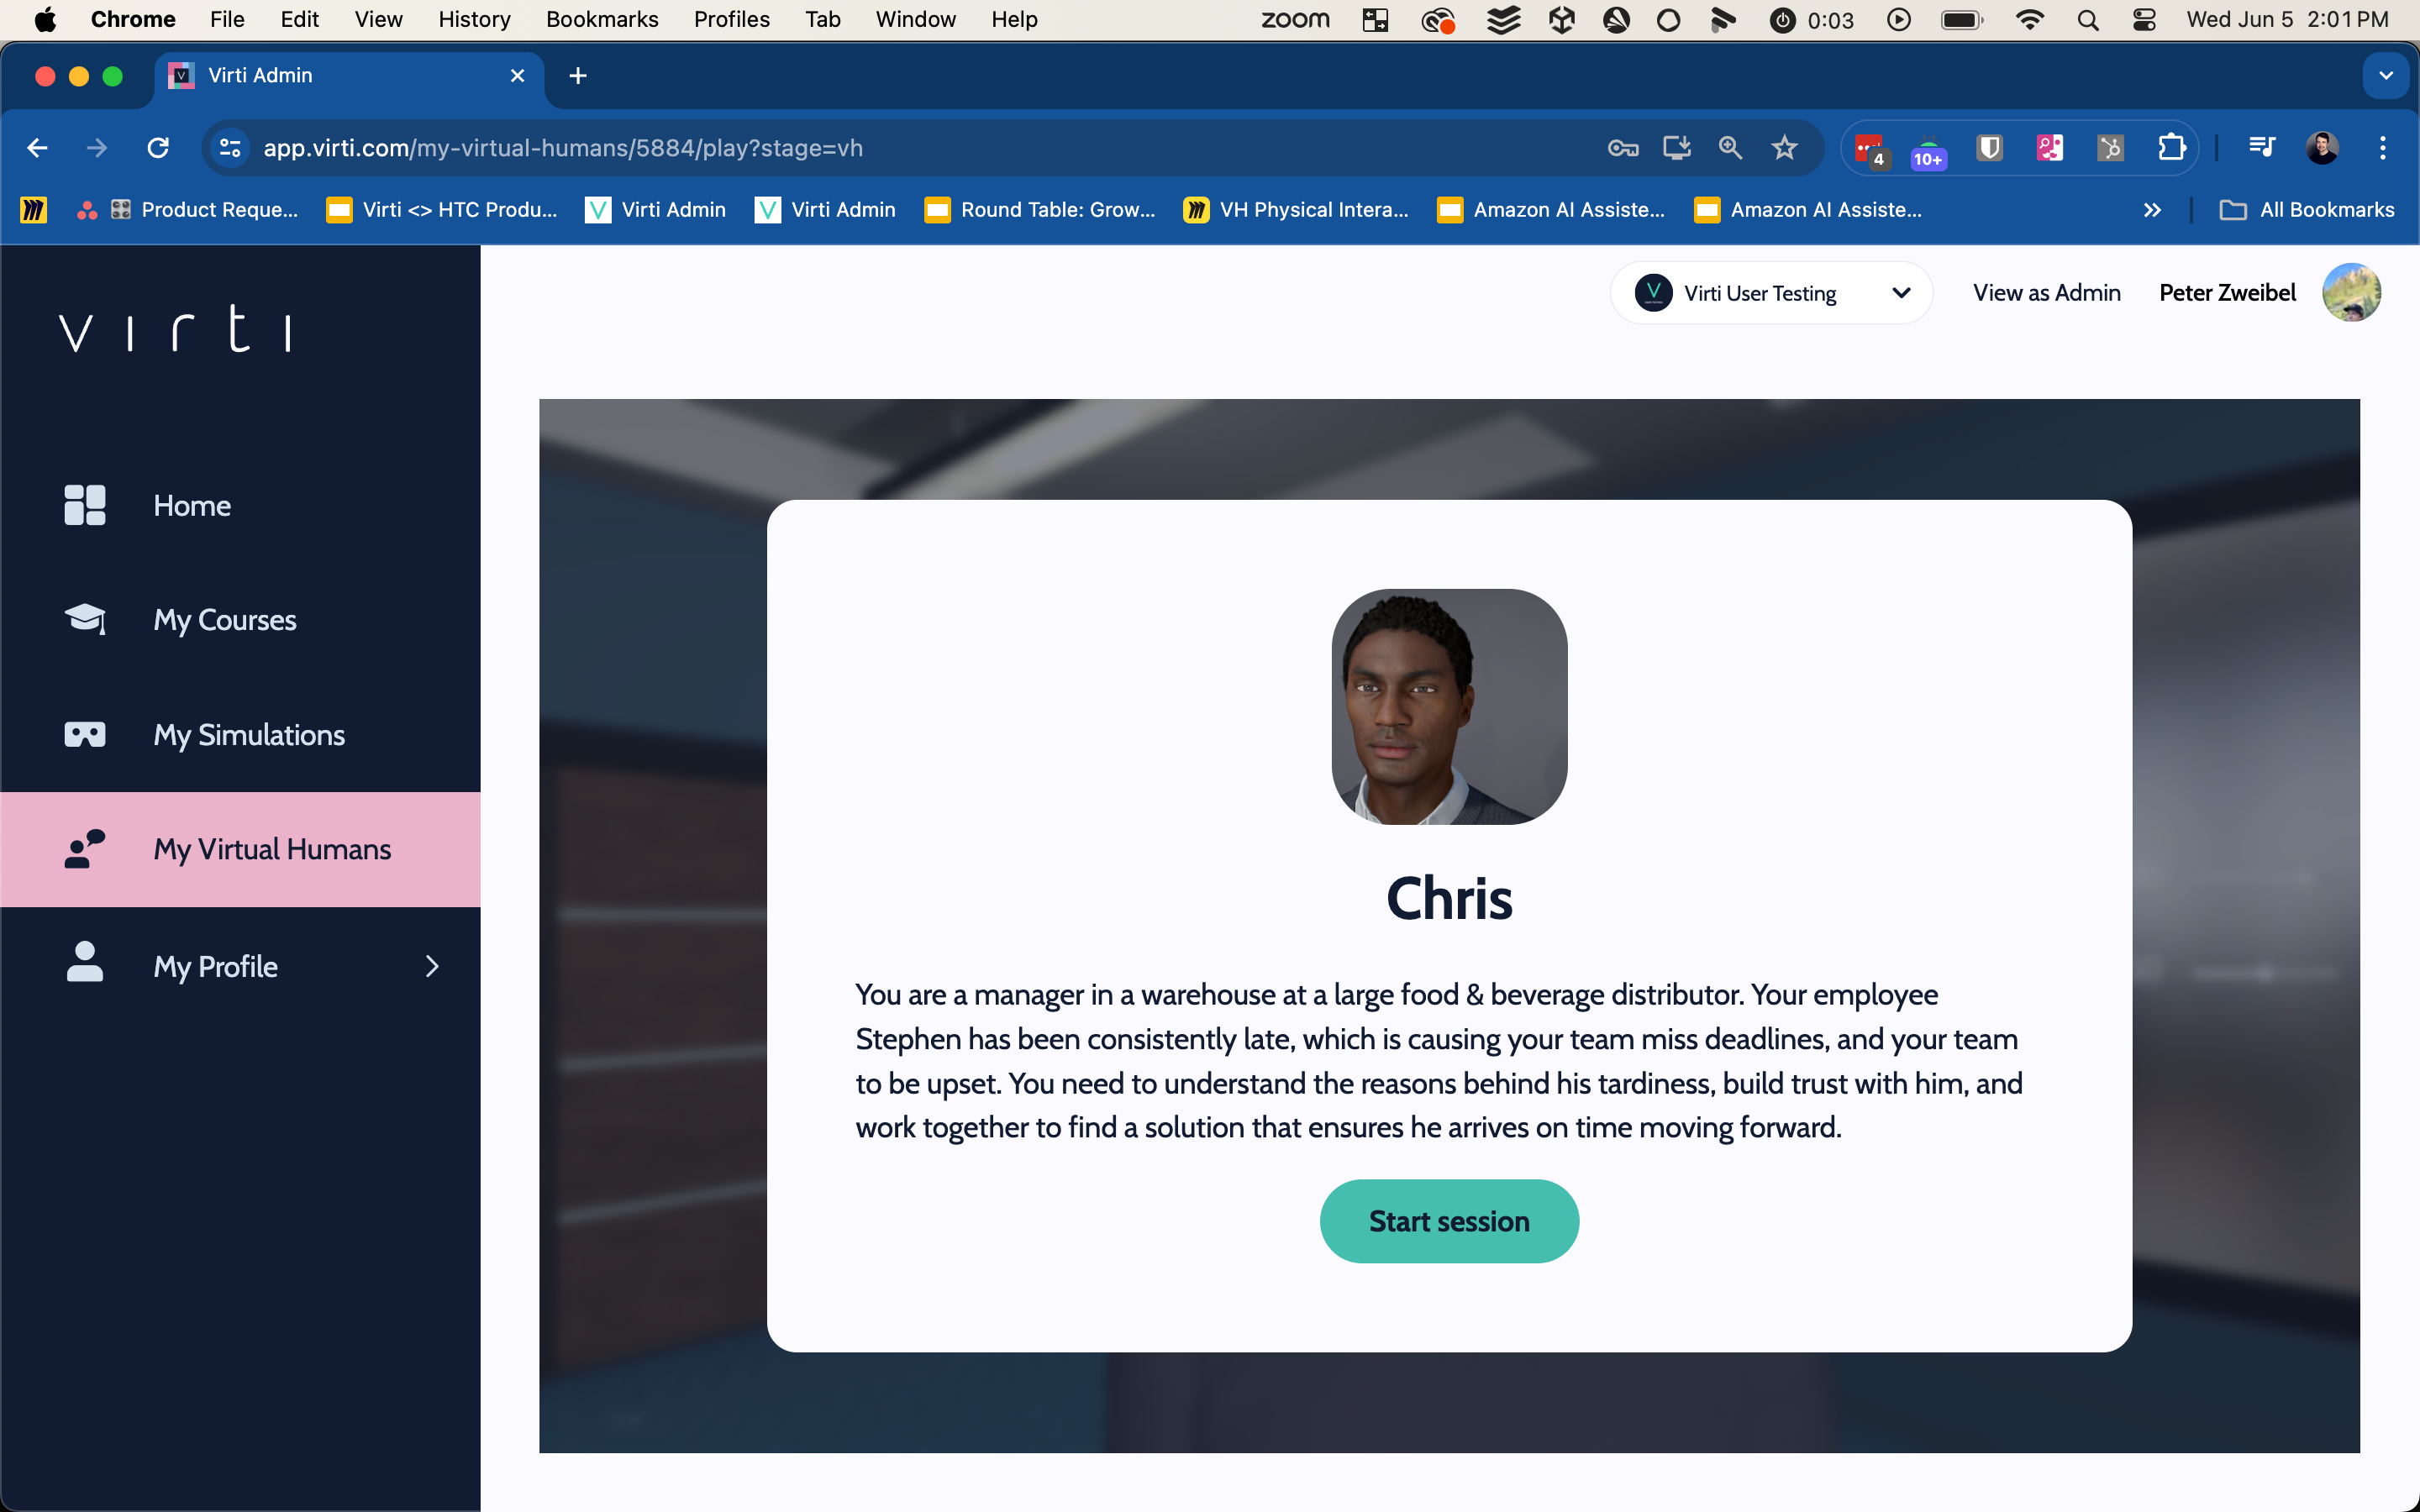The image size is (2420, 1512).
Task: Select My Simulations VR headset icon
Action: click(84, 734)
